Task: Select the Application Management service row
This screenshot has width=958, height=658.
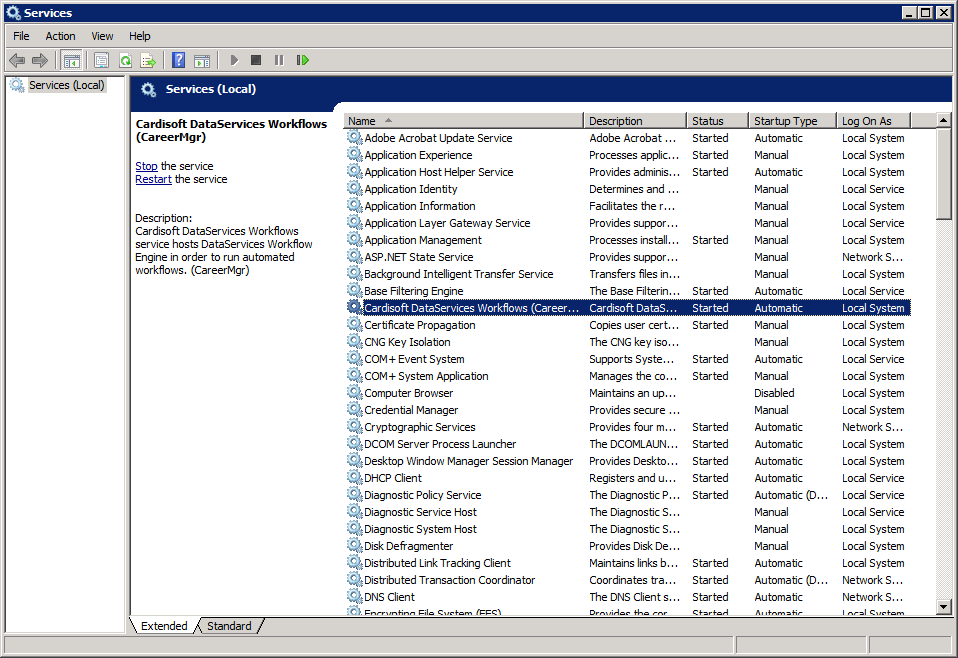Action: tap(628, 240)
